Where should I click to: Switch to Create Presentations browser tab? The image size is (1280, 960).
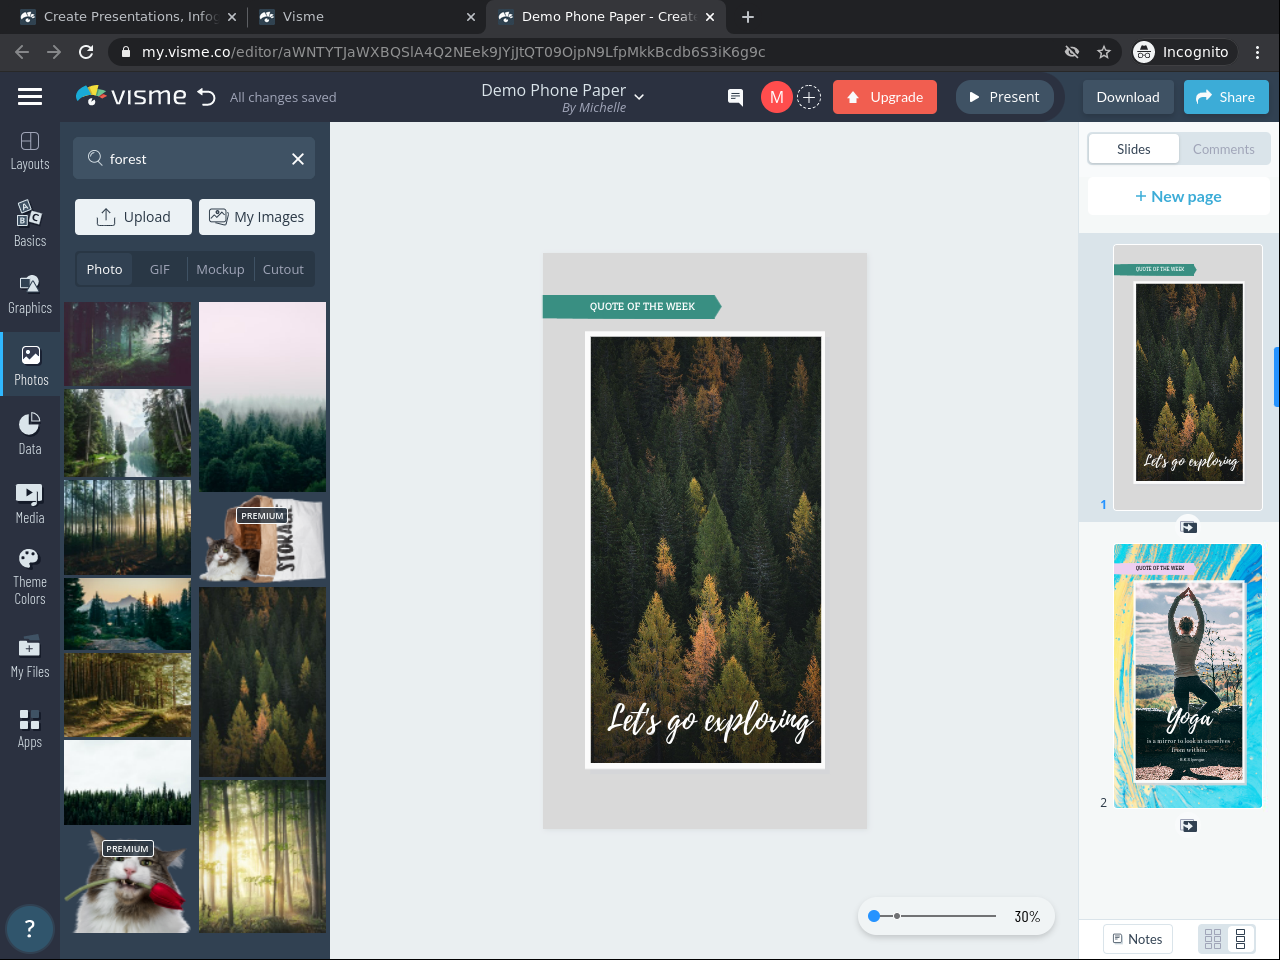coord(128,17)
